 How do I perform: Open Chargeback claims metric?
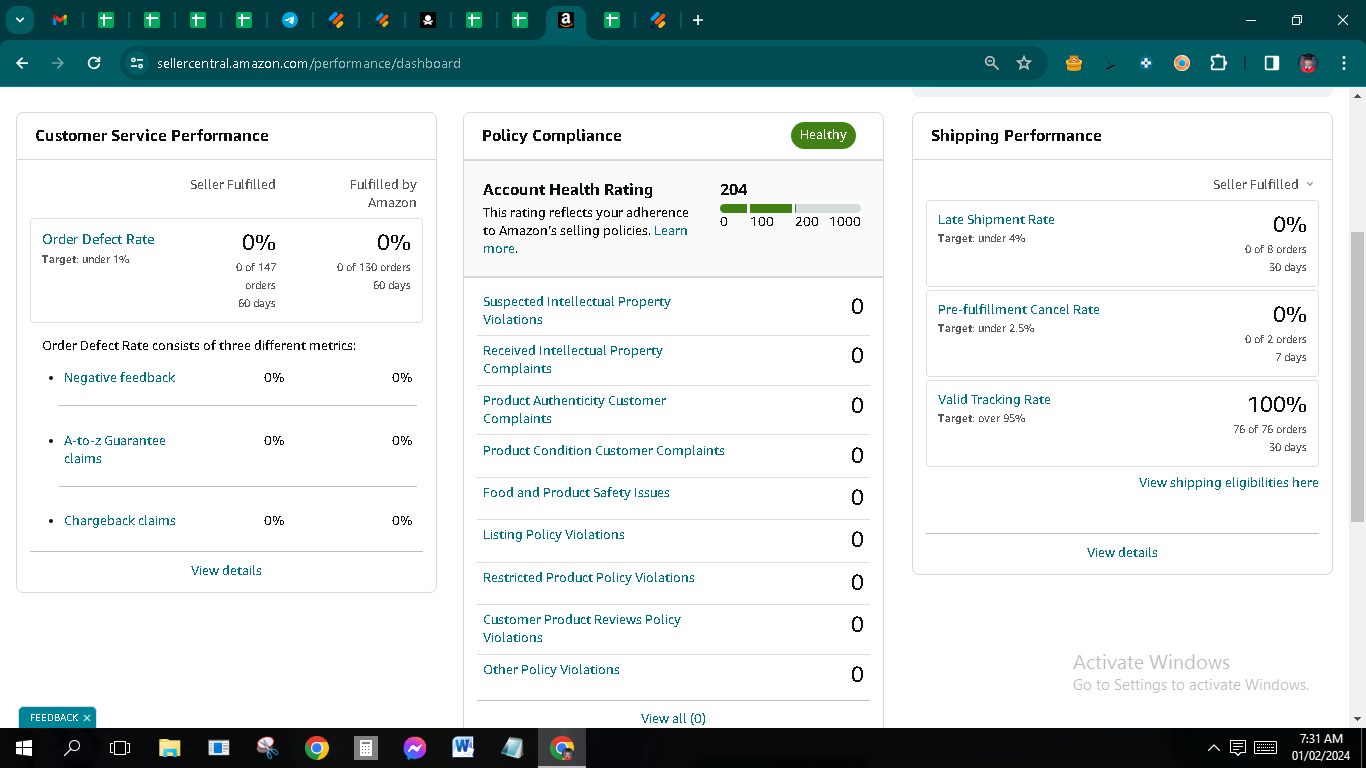120,520
